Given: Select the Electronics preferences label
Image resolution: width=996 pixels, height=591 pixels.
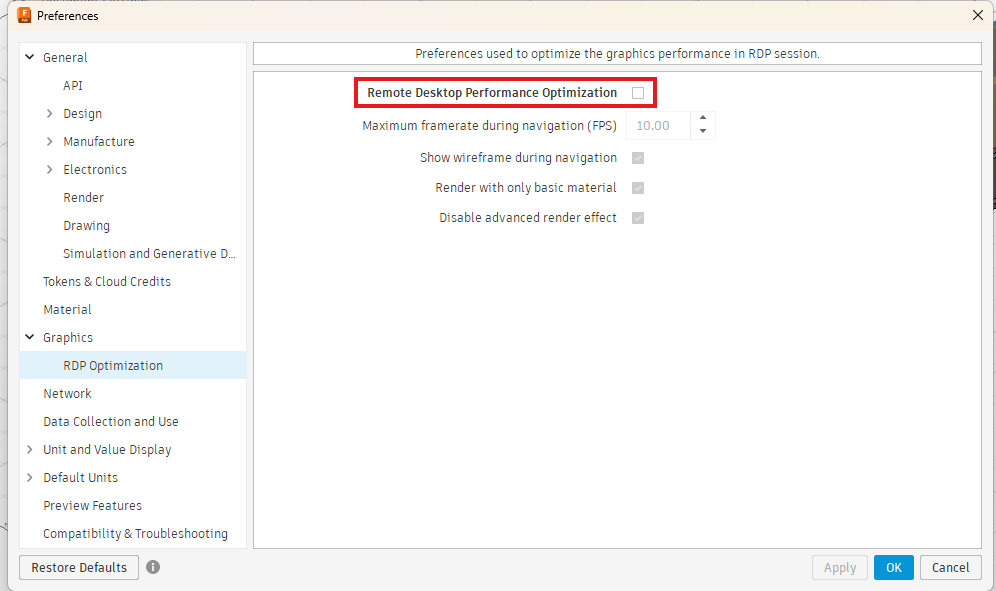Looking at the screenshot, I should pyautogui.click(x=95, y=169).
